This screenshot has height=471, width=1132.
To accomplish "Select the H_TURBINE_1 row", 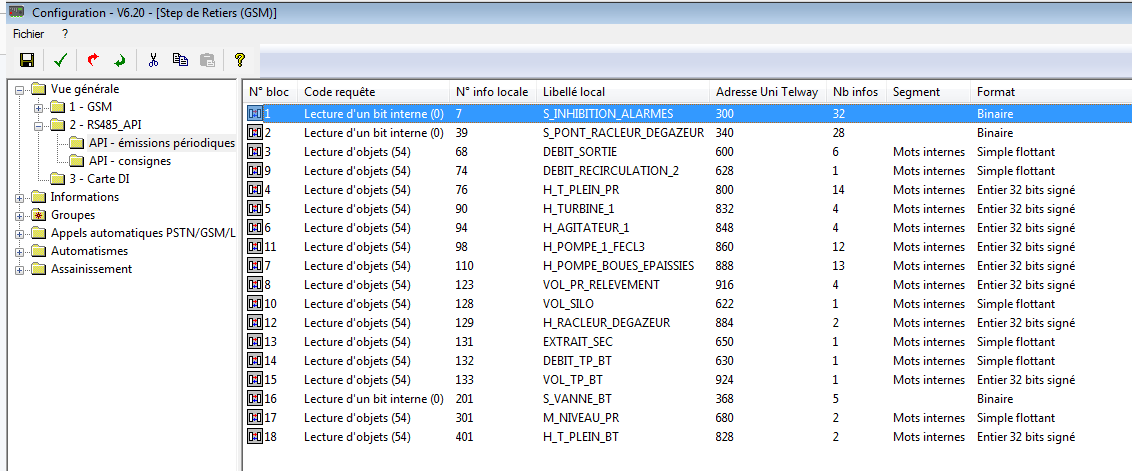I will click(x=576, y=209).
